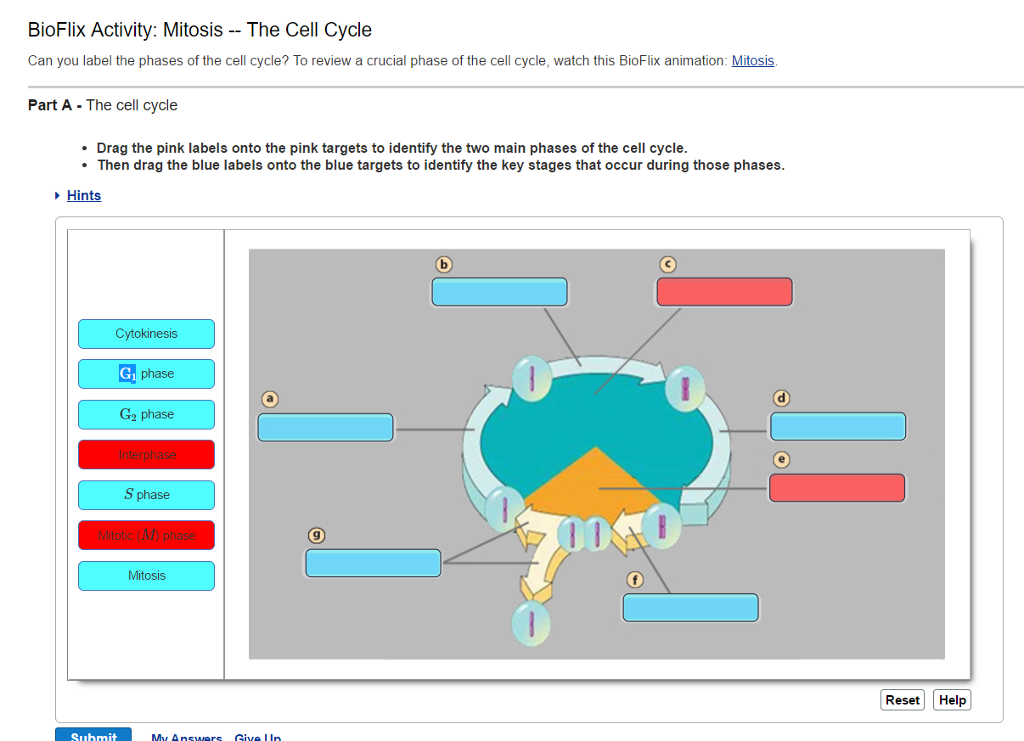Viewport: 1024px width, 741px height.
Task: Click the circled letter f marker
Action: click(x=635, y=579)
